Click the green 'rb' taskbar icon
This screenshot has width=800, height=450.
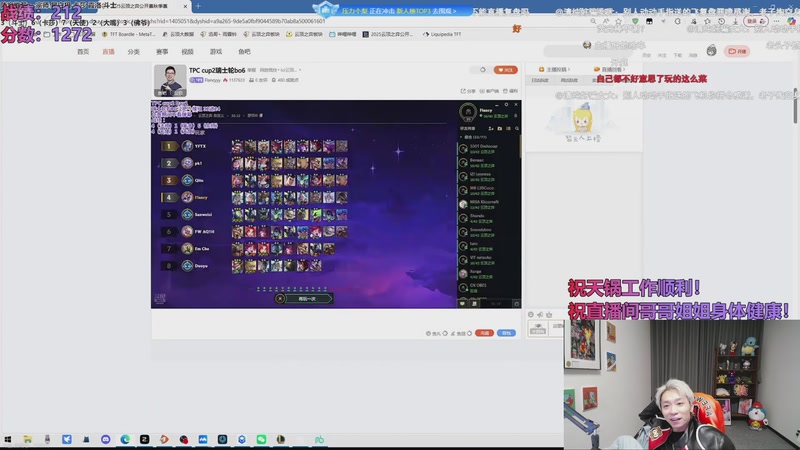[x=319, y=439]
